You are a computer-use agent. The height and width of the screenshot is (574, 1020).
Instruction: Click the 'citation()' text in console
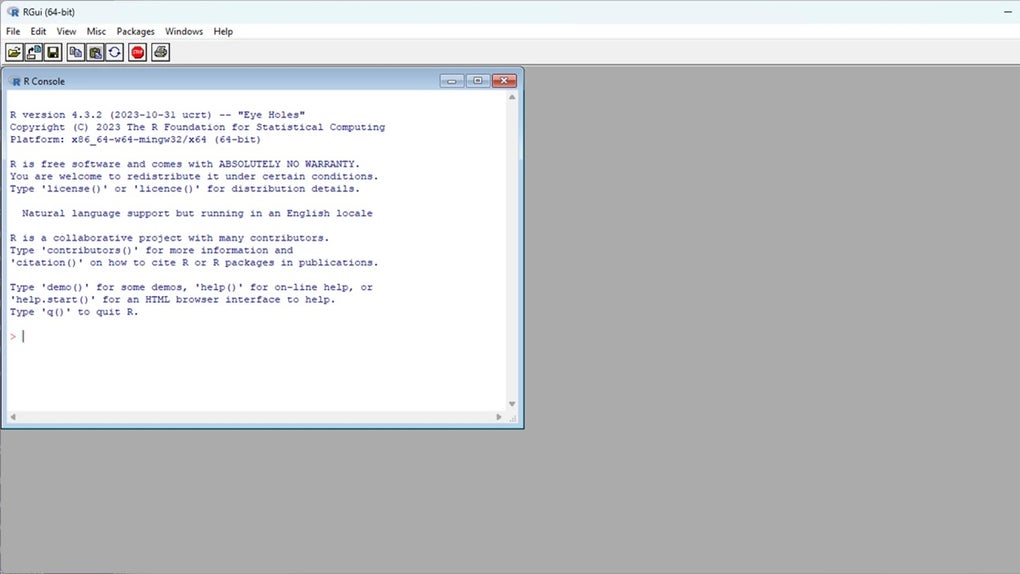[49, 263]
